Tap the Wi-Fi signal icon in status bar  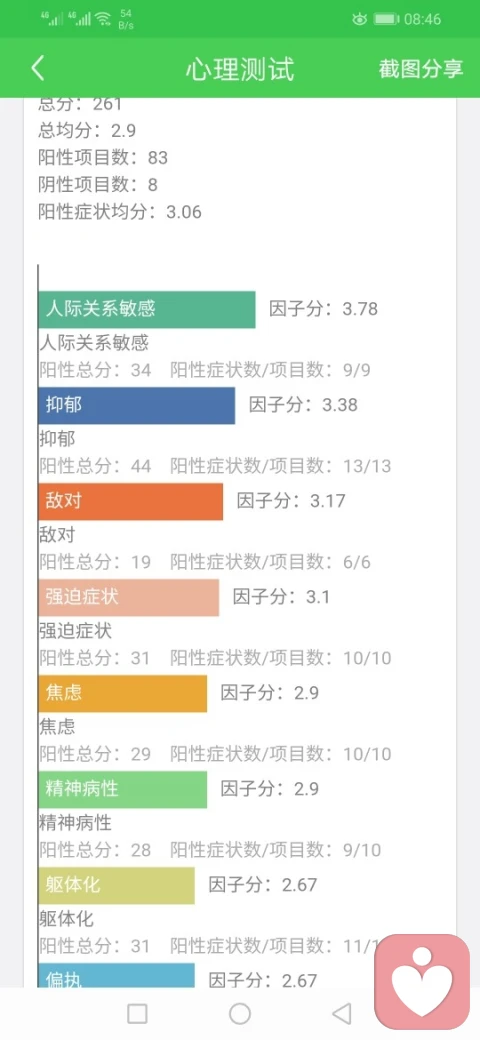click(103, 19)
